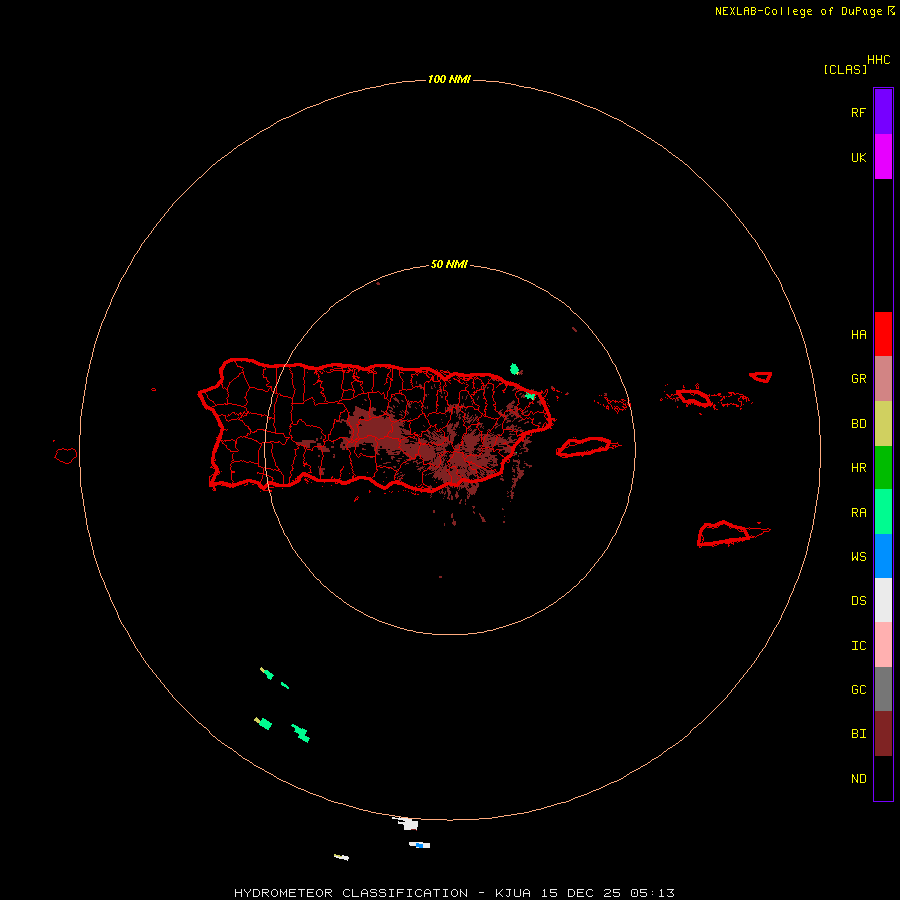
Task: Click the NEXLAB-College of DuPage credit text
Action: pyautogui.click(x=798, y=11)
